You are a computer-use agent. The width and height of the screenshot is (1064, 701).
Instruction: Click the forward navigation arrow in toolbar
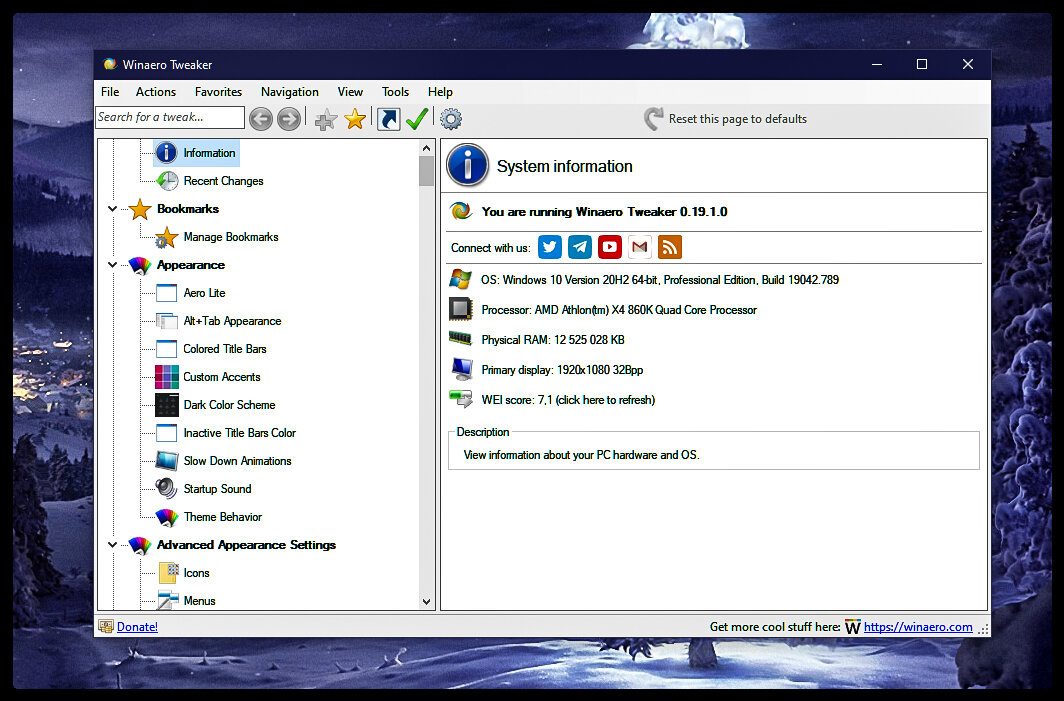pyautogui.click(x=289, y=119)
